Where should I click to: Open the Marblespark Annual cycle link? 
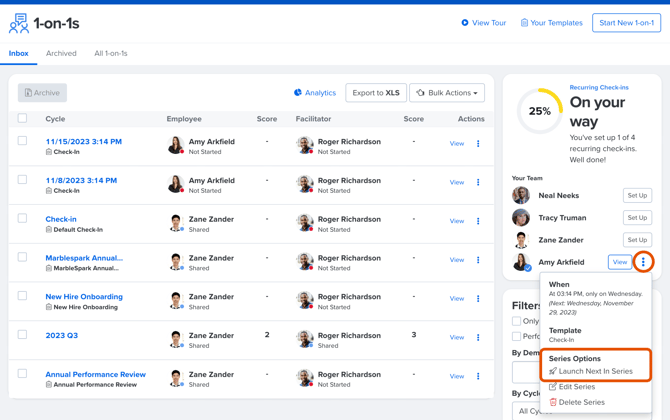84,258
